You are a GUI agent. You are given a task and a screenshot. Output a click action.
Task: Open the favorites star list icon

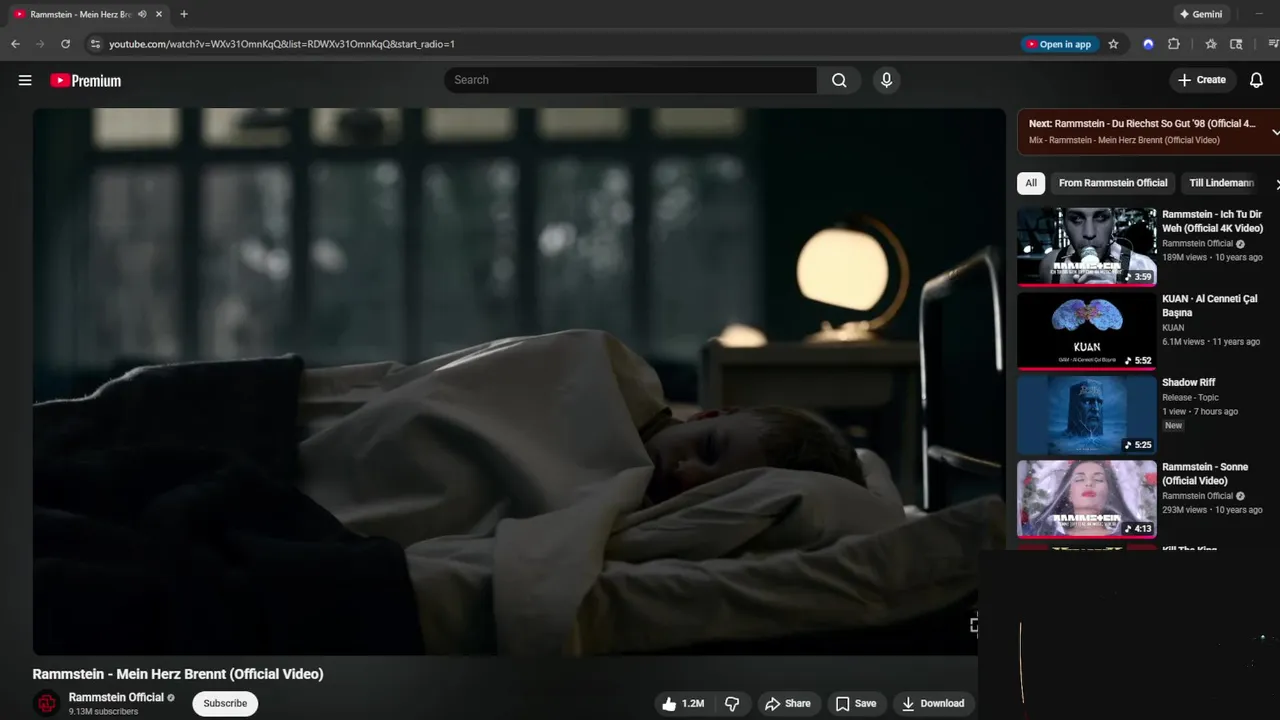pyautogui.click(x=1211, y=44)
